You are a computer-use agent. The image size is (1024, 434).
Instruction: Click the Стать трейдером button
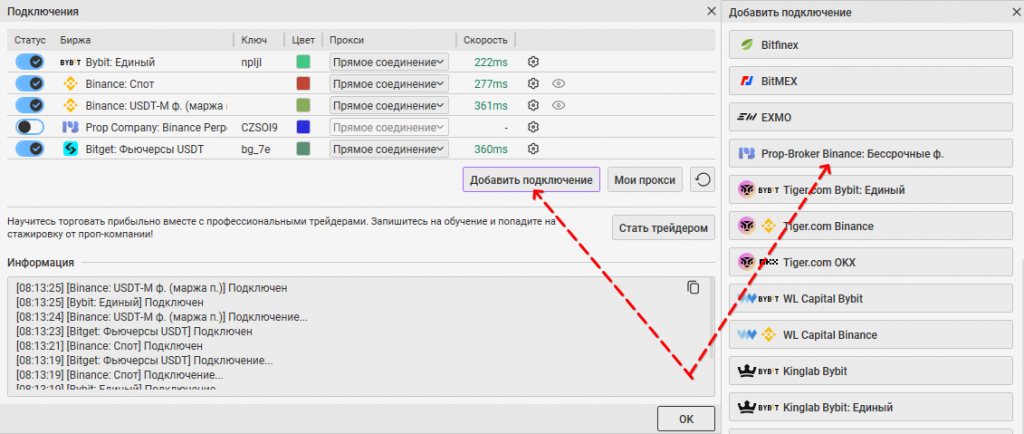click(664, 228)
